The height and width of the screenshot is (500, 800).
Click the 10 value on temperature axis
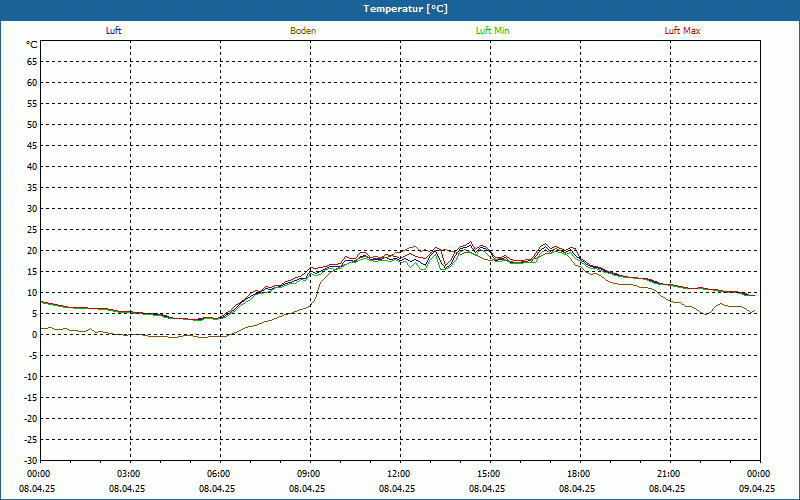tap(32, 293)
